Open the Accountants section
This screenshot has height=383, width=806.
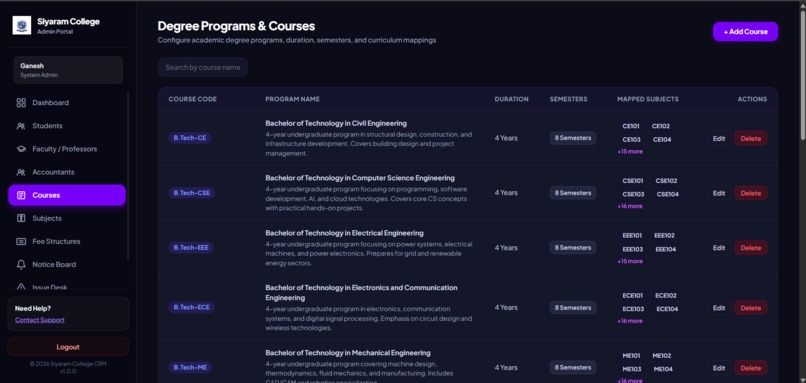[x=67, y=172]
